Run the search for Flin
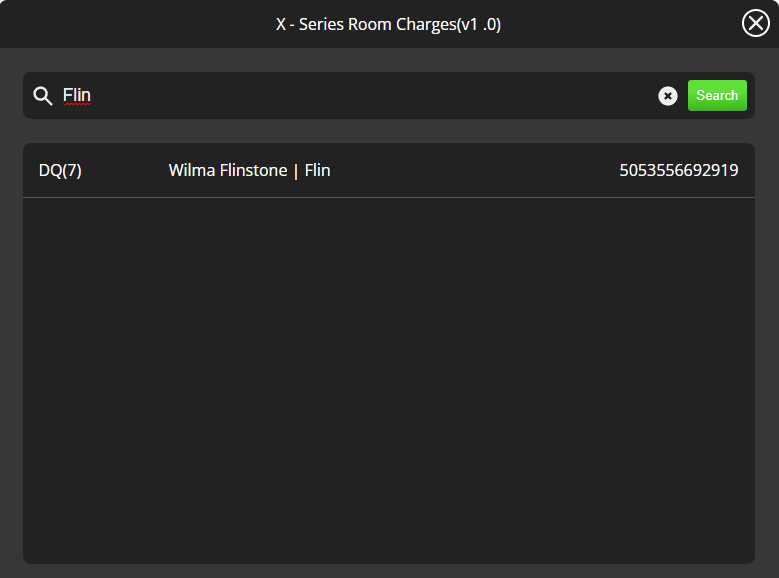 click(717, 96)
